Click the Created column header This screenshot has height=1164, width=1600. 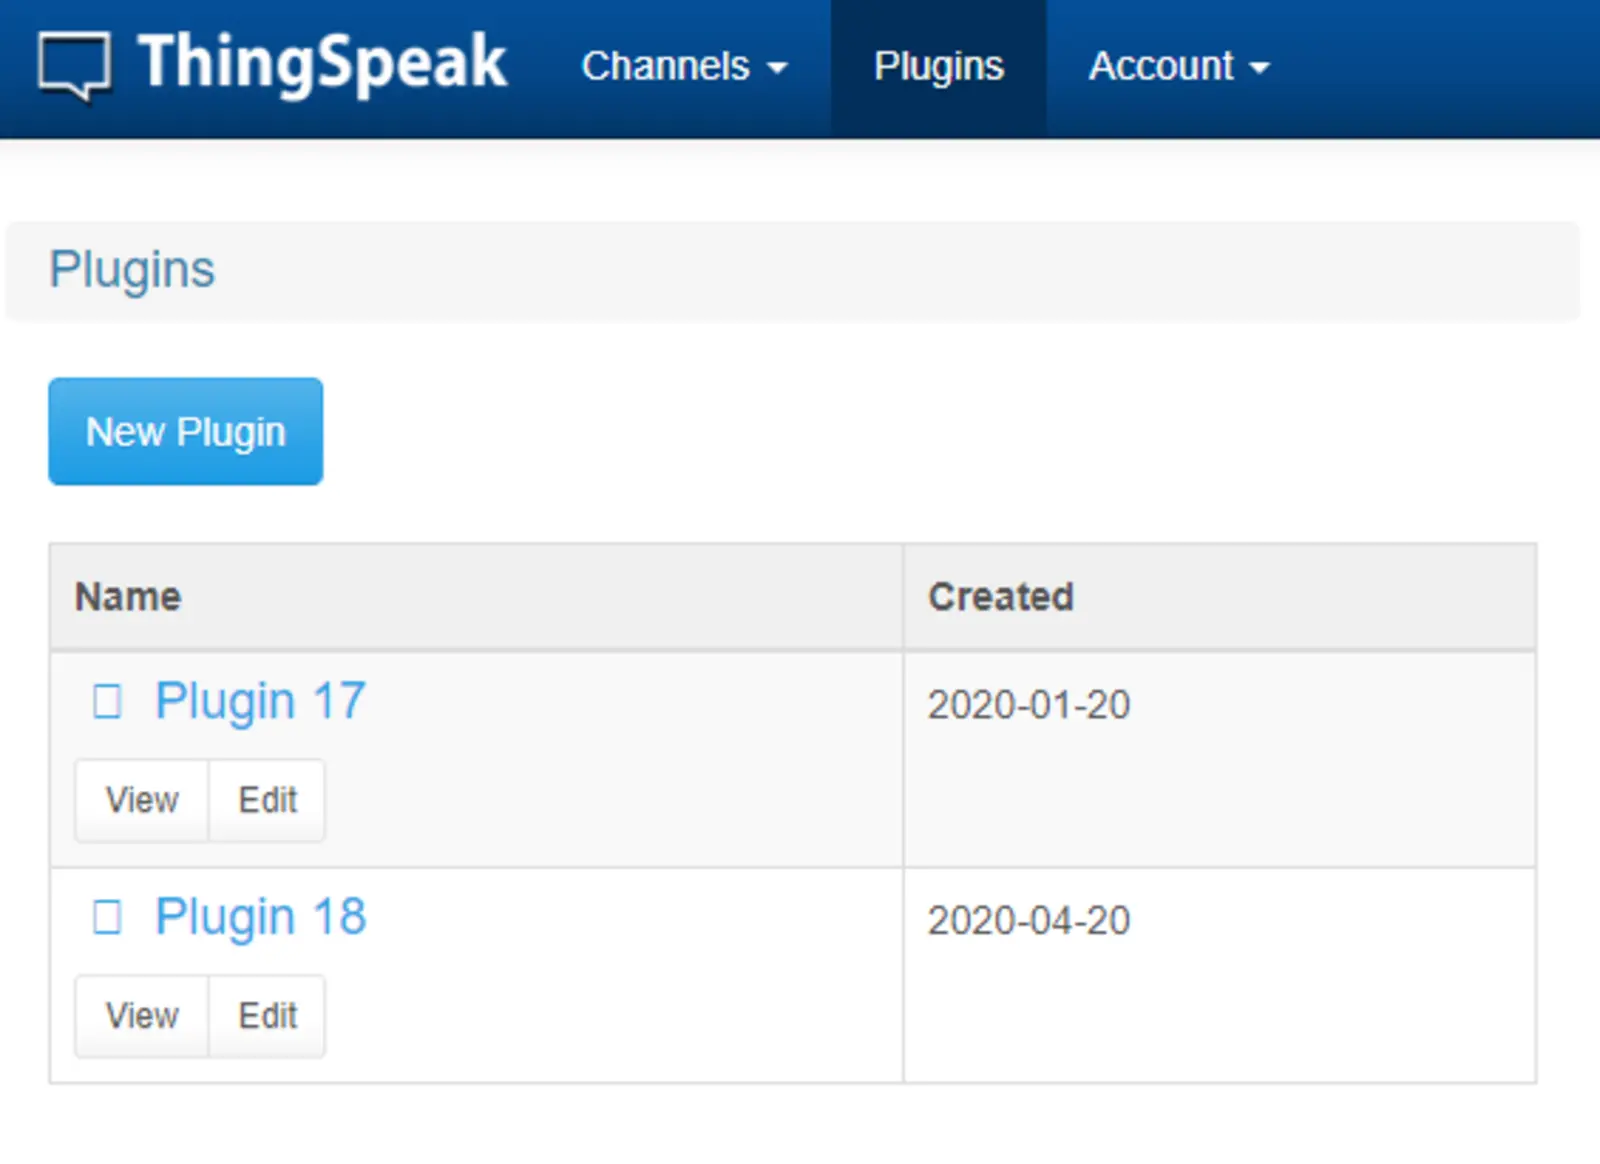tap(1000, 597)
